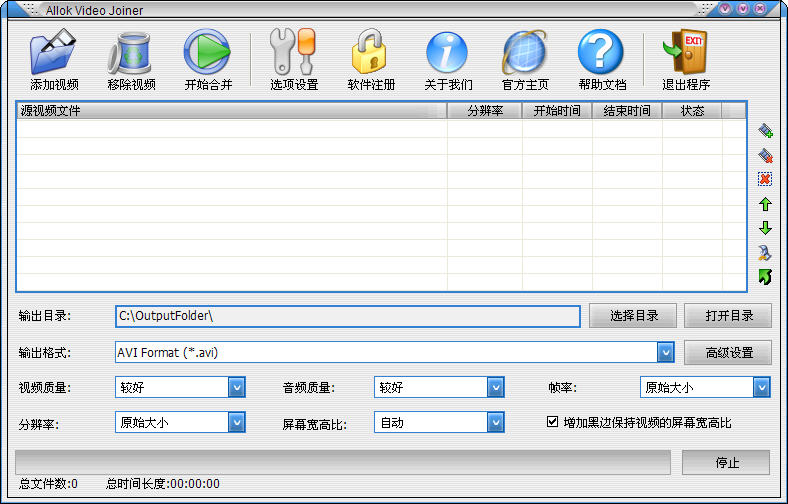Open 选项设置 tools icon
This screenshot has height=504, width=788.
point(293,52)
